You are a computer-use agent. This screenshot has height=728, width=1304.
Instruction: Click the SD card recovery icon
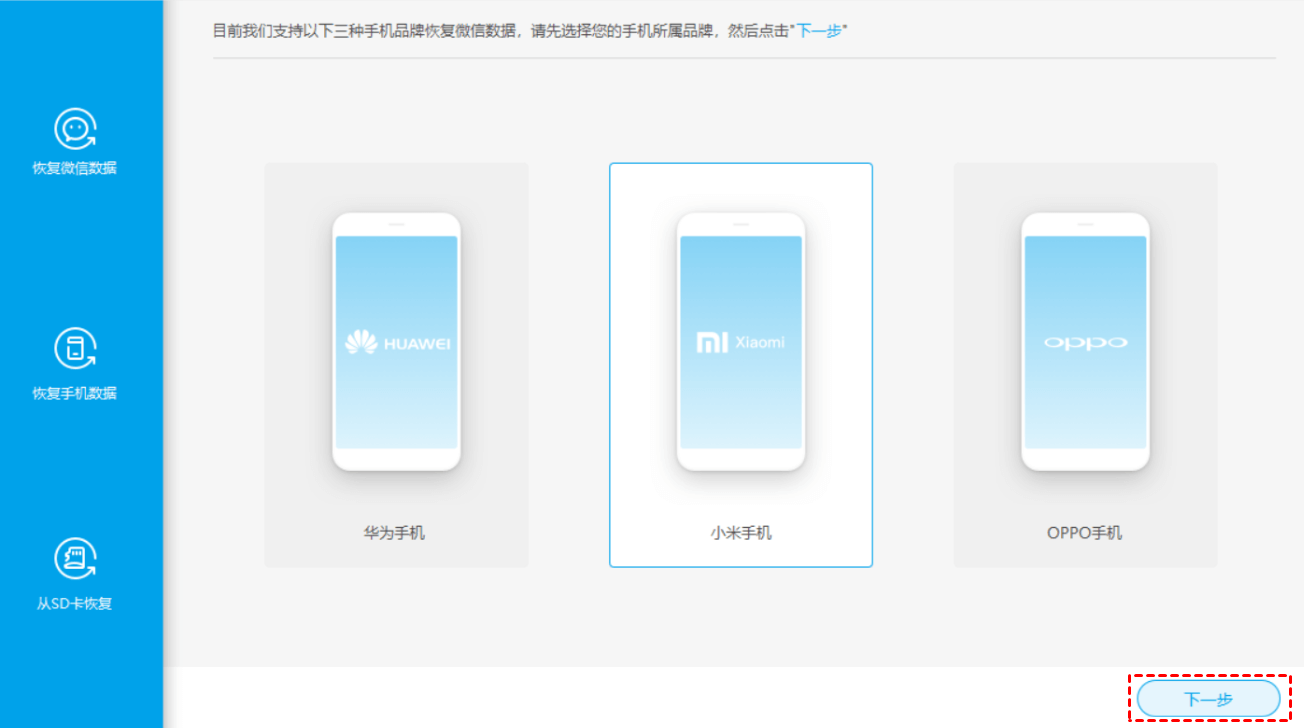tap(75, 559)
